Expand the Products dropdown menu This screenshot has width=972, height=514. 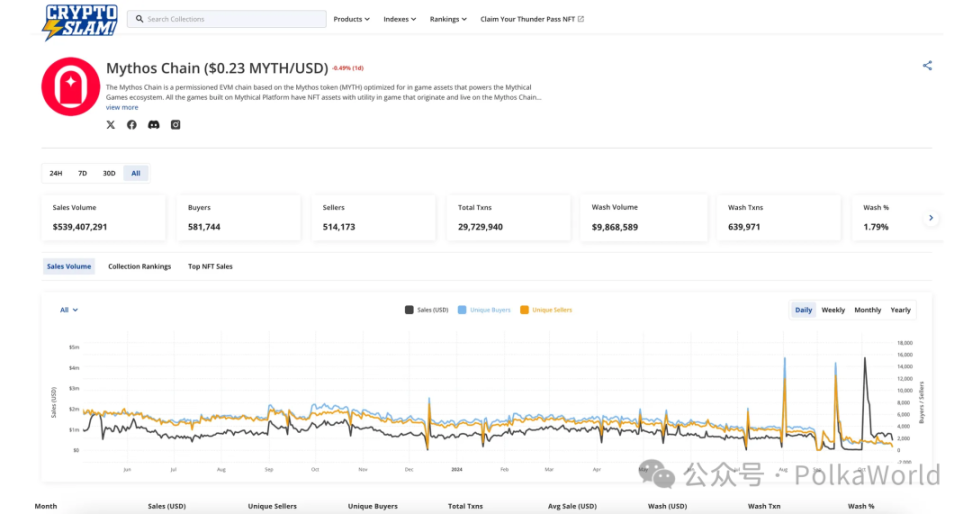coord(351,19)
